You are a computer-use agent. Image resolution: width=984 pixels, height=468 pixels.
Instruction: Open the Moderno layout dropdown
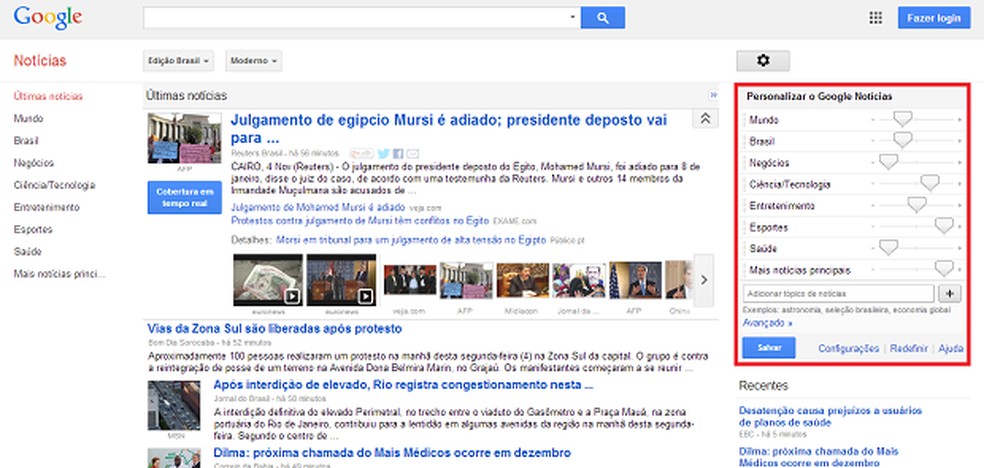pyautogui.click(x=254, y=61)
